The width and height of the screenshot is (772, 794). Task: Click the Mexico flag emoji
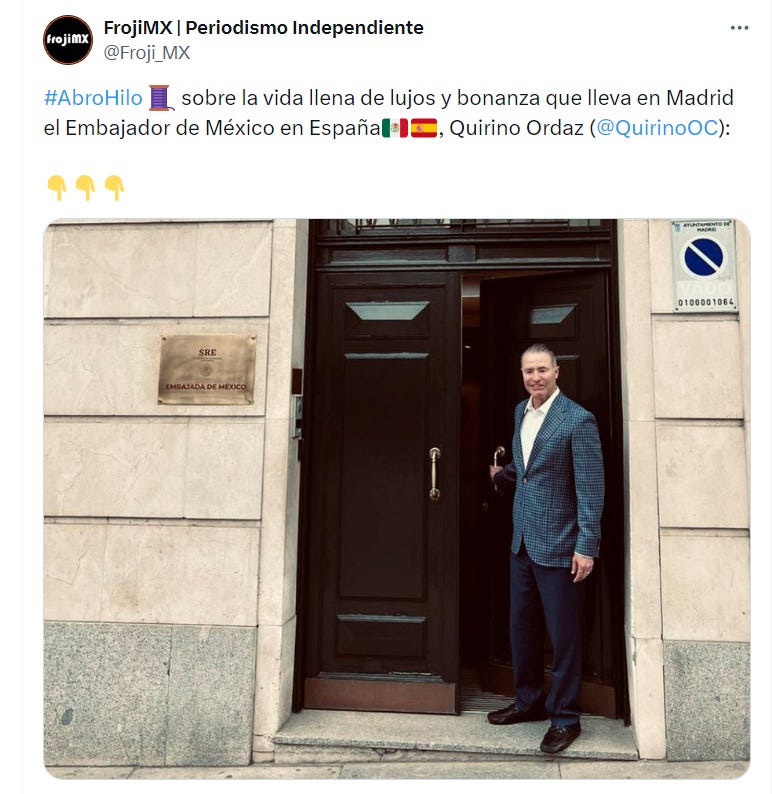pyautogui.click(x=395, y=128)
